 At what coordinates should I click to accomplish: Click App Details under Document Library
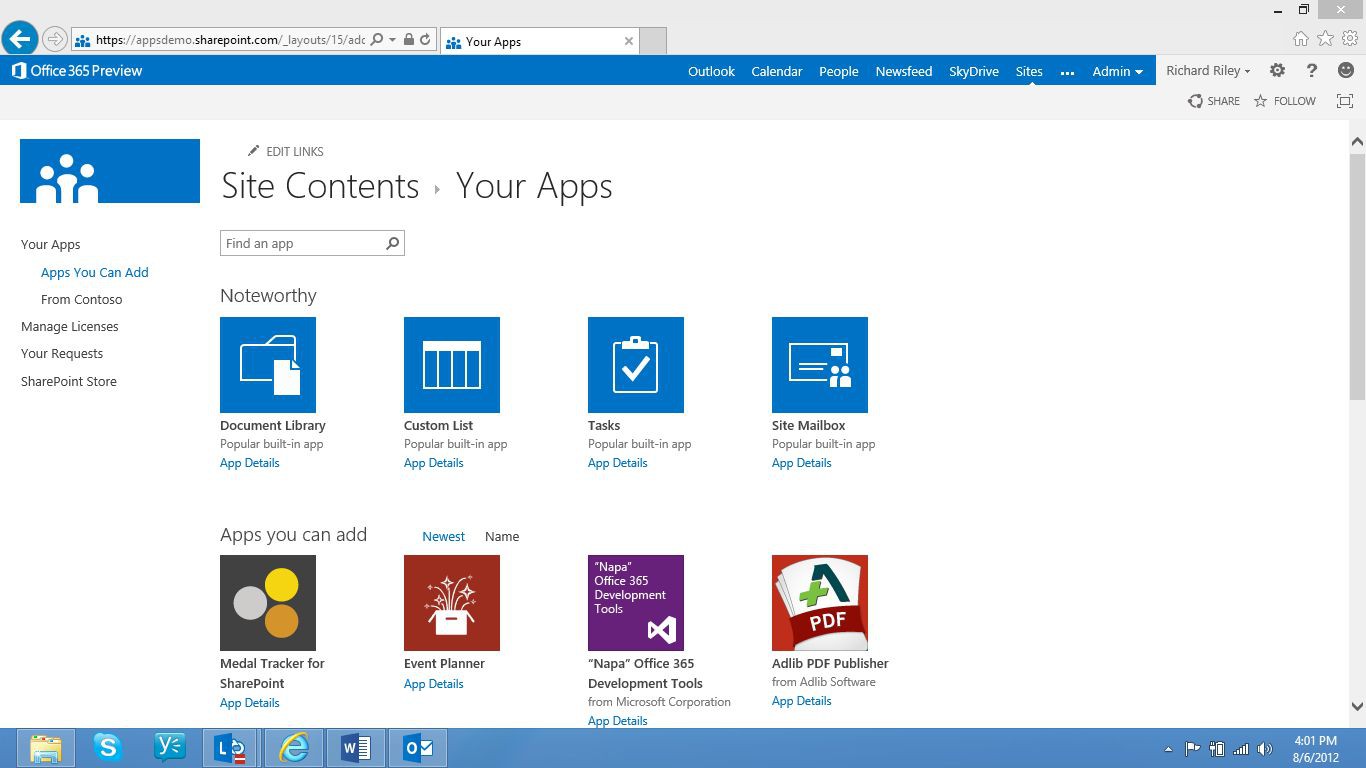click(x=250, y=463)
